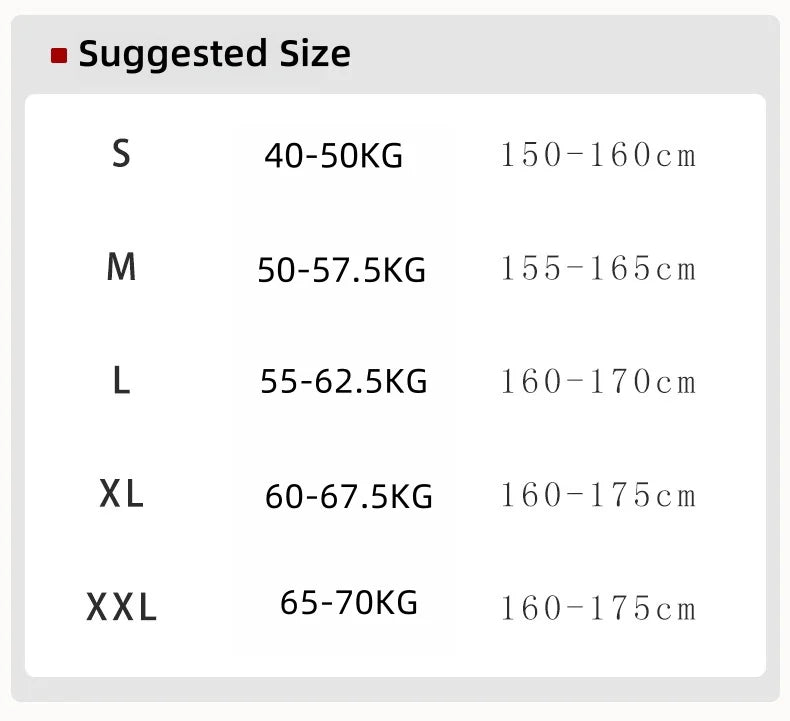The width and height of the screenshot is (790, 721).
Task: Click the 155-165cm height value
Action: [598, 268]
